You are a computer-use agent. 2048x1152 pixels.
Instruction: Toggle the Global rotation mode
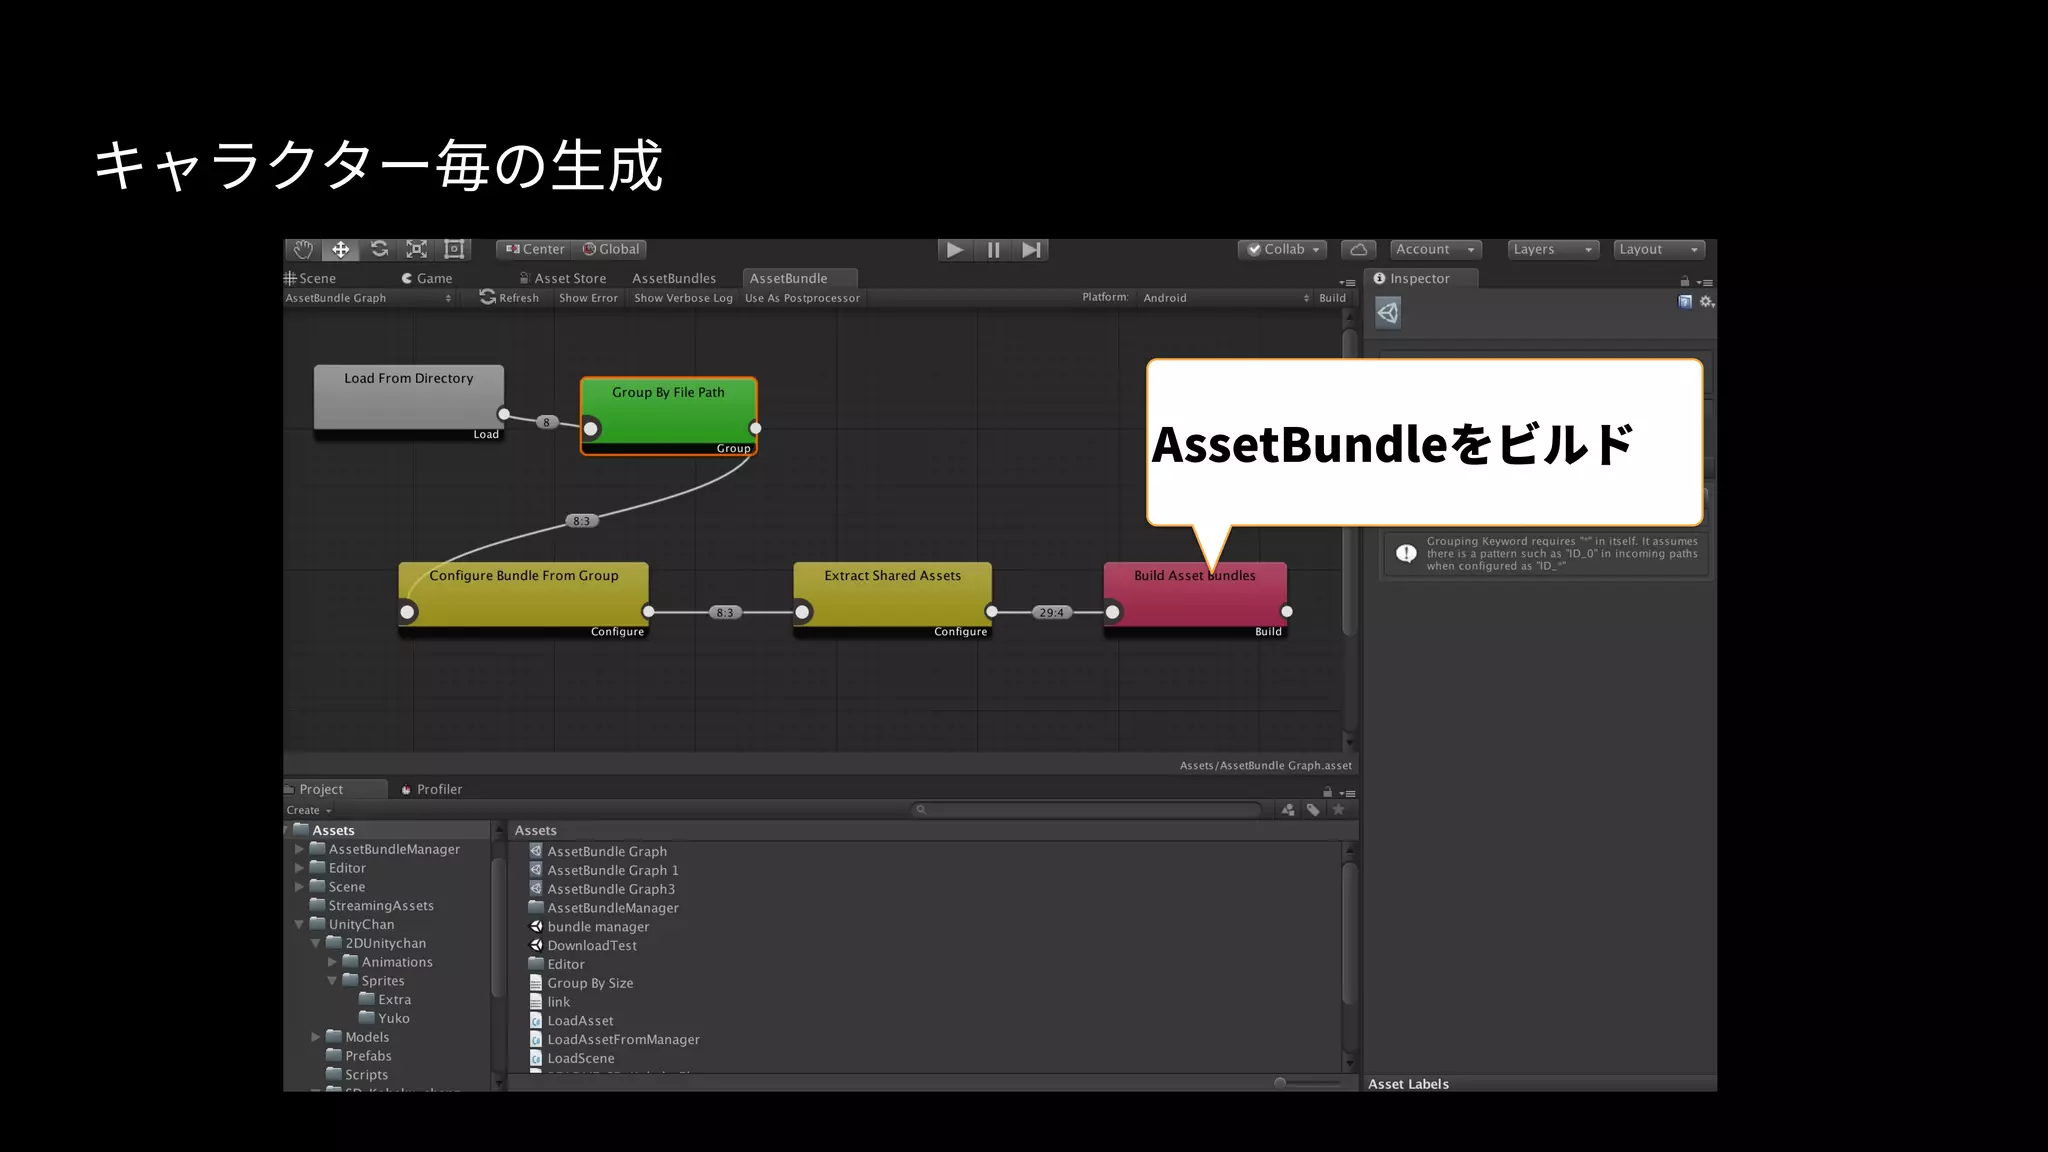[611, 249]
